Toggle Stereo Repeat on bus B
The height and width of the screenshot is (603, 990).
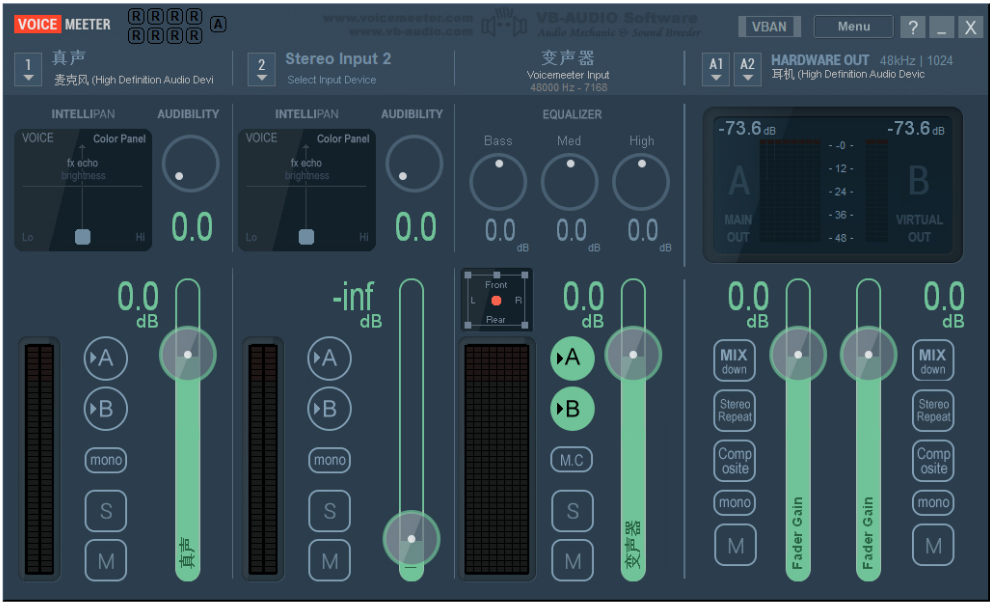tap(933, 410)
